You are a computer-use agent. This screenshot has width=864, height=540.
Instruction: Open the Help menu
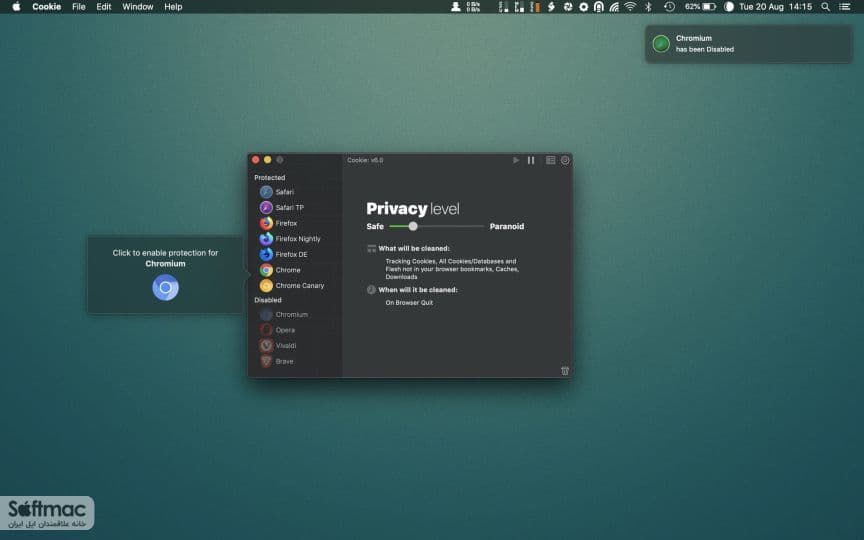point(173,7)
